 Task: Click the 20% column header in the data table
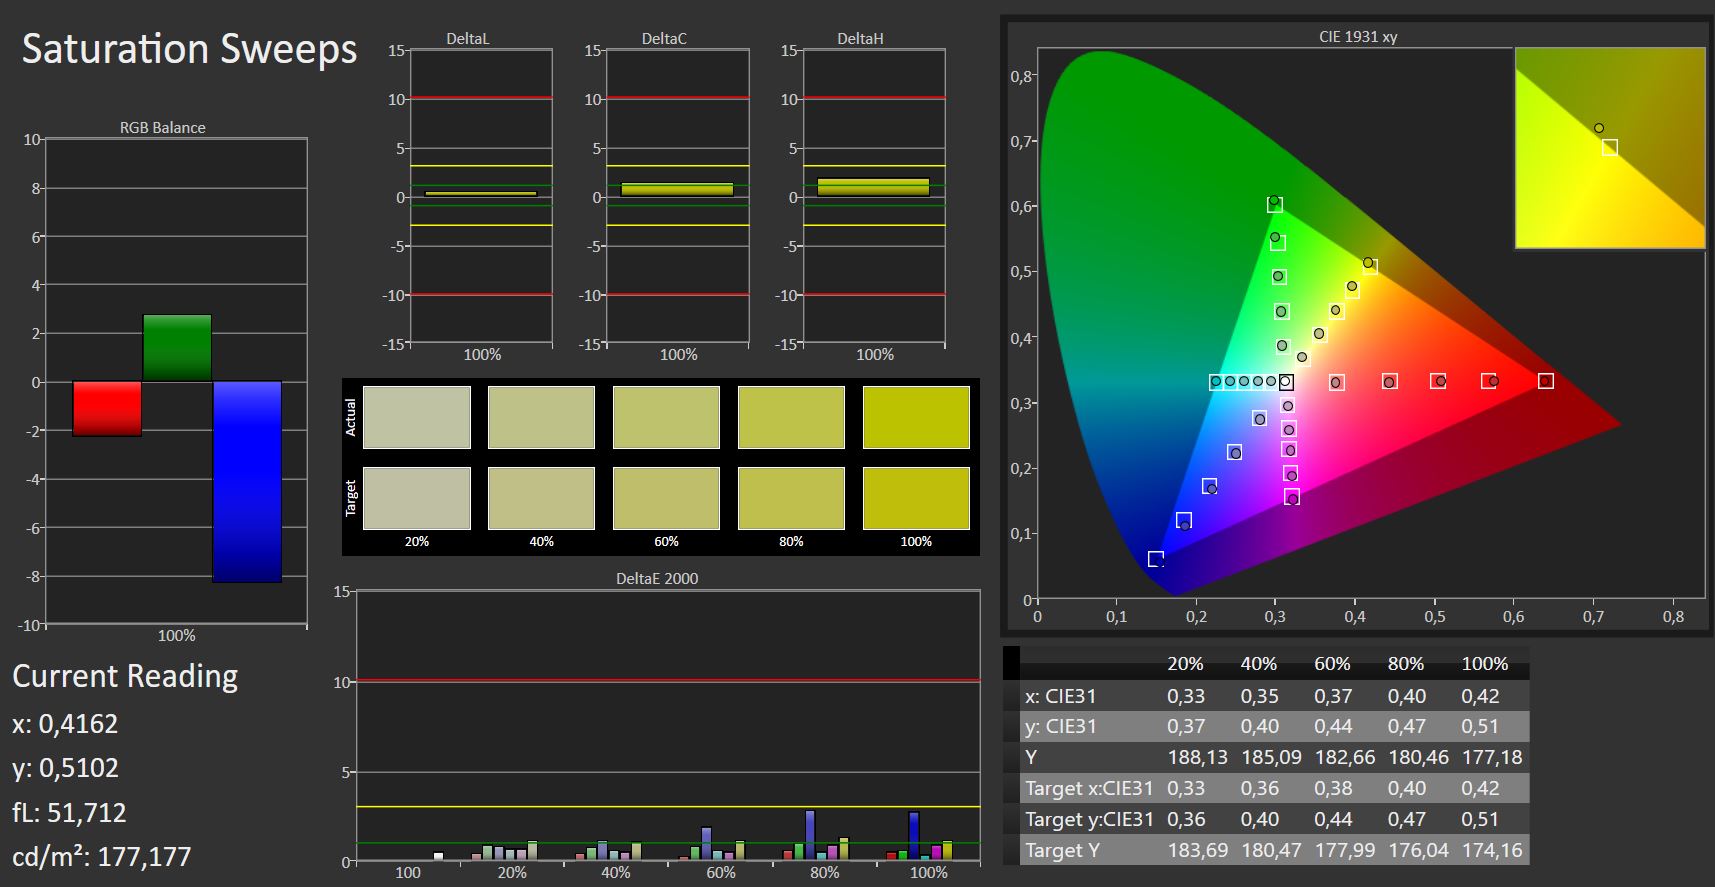click(1185, 664)
